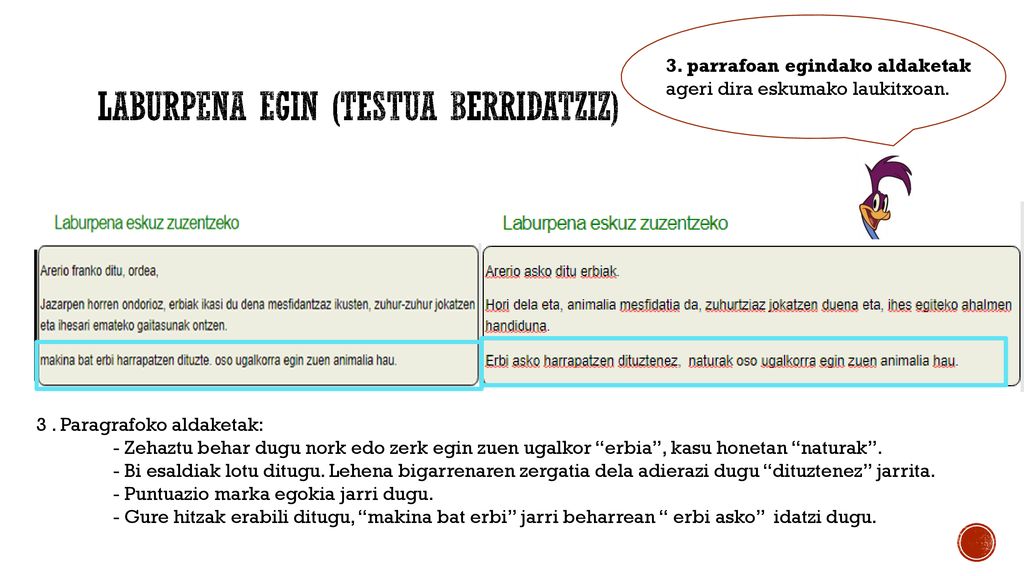The height and width of the screenshot is (576, 1024).
Task: Click the red round button at bottom right
Action: [976, 542]
